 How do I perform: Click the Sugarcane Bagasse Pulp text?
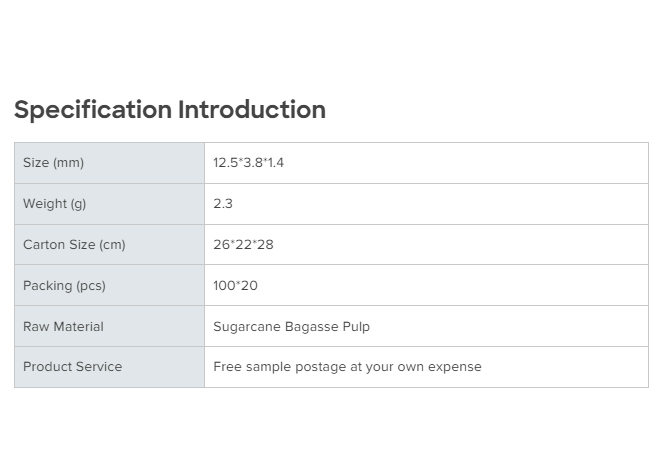(x=291, y=327)
